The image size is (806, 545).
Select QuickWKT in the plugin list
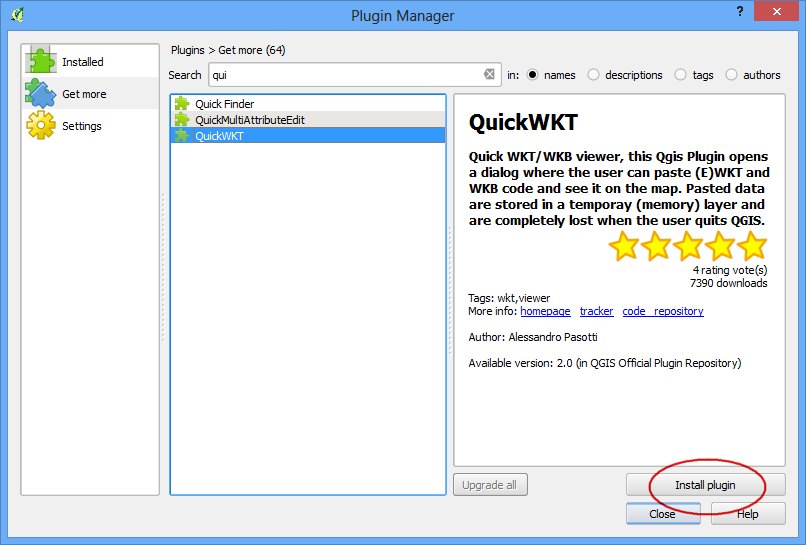click(308, 136)
